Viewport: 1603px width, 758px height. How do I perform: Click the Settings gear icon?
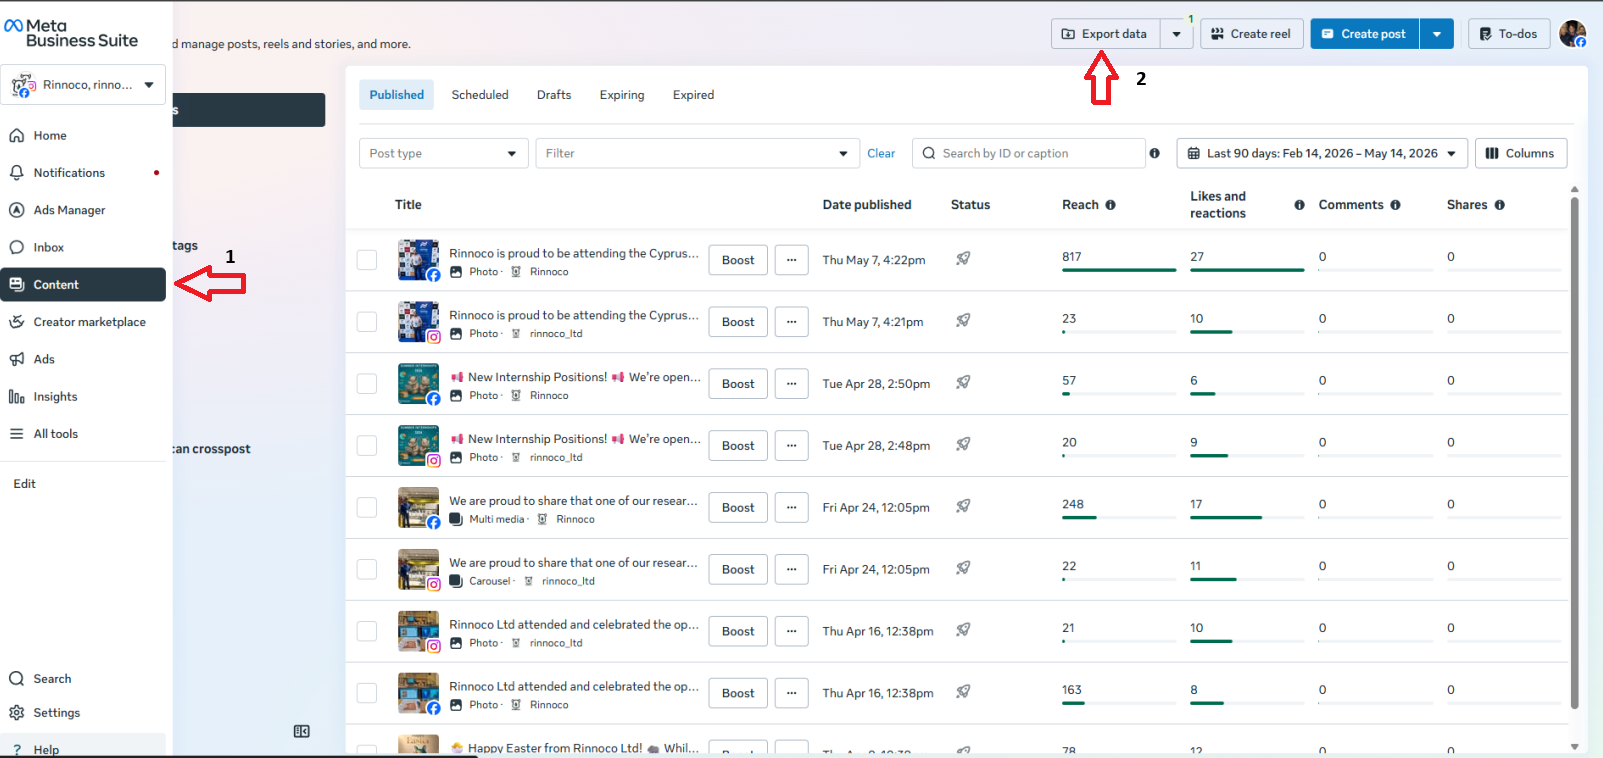[x=17, y=713]
